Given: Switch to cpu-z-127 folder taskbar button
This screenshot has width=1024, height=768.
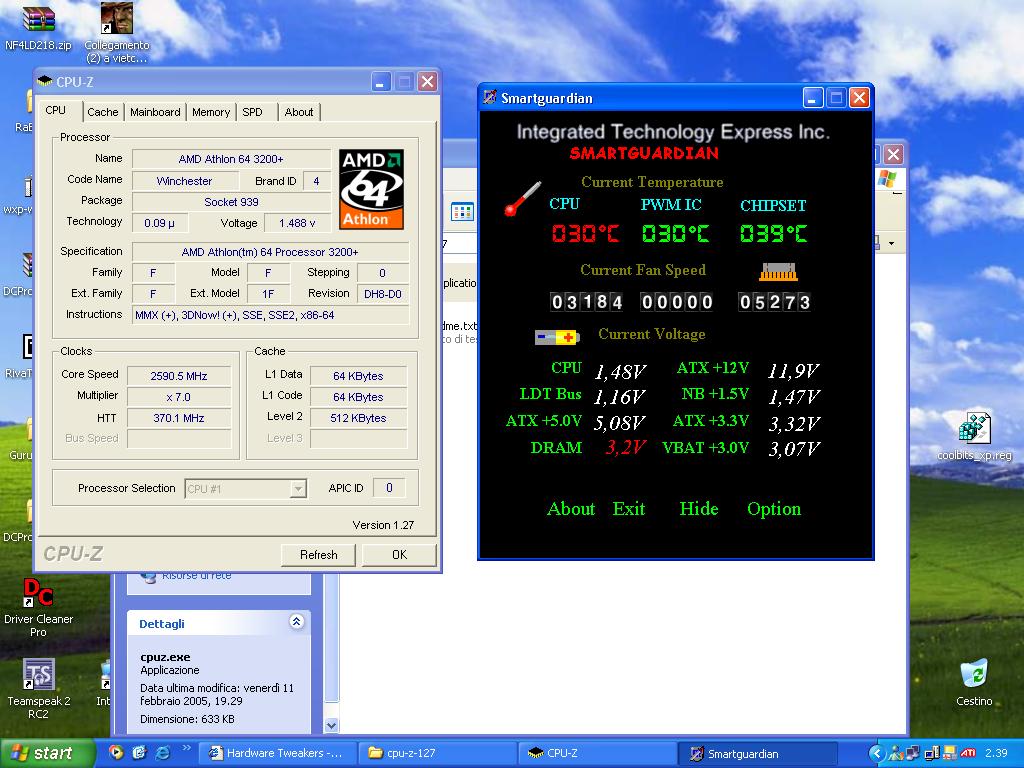Looking at the screenshot, I should point(437,753).
